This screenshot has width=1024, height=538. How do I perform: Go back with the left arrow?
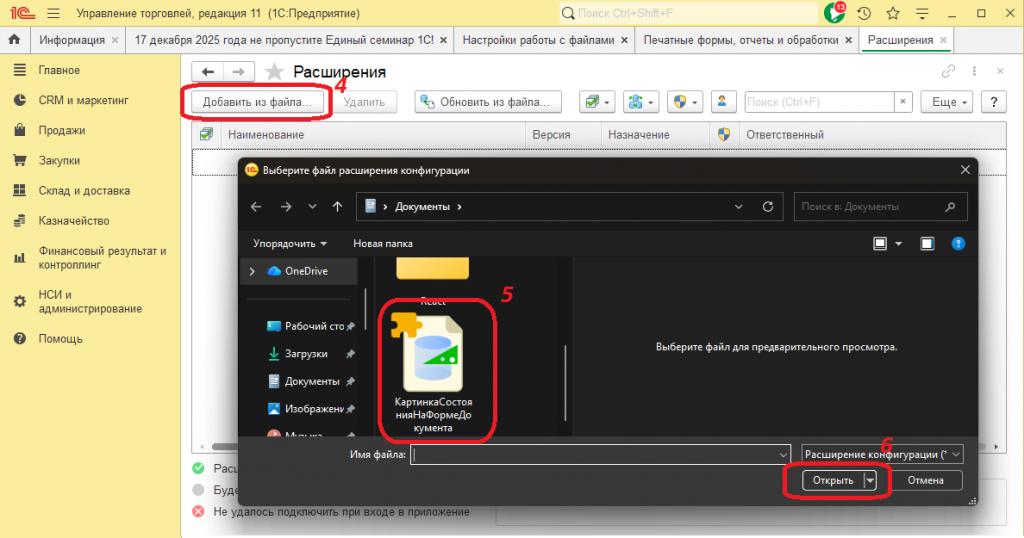208,72
